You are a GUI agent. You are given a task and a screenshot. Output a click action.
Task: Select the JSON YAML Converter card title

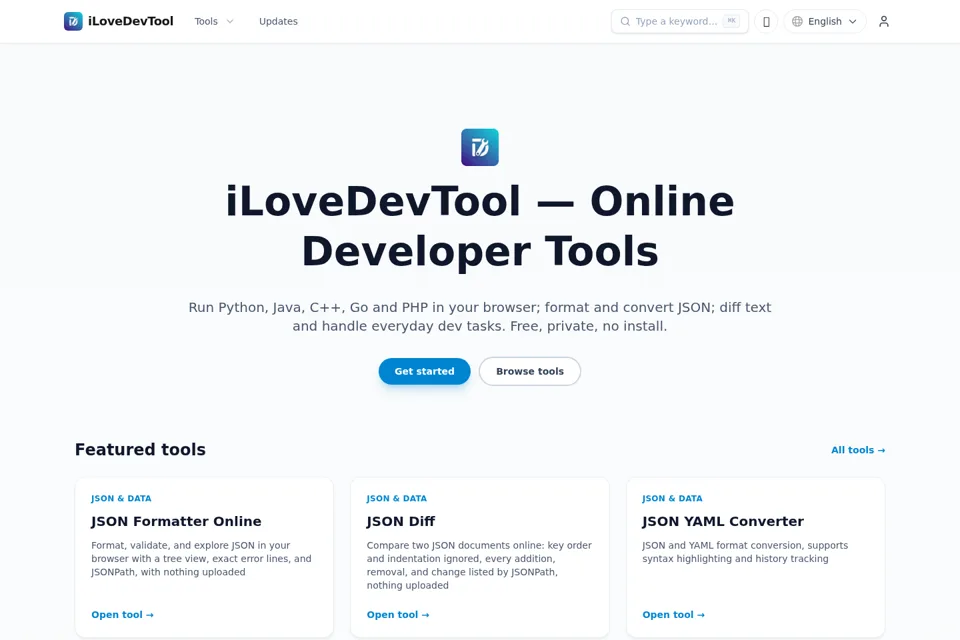tap(722, 521)
